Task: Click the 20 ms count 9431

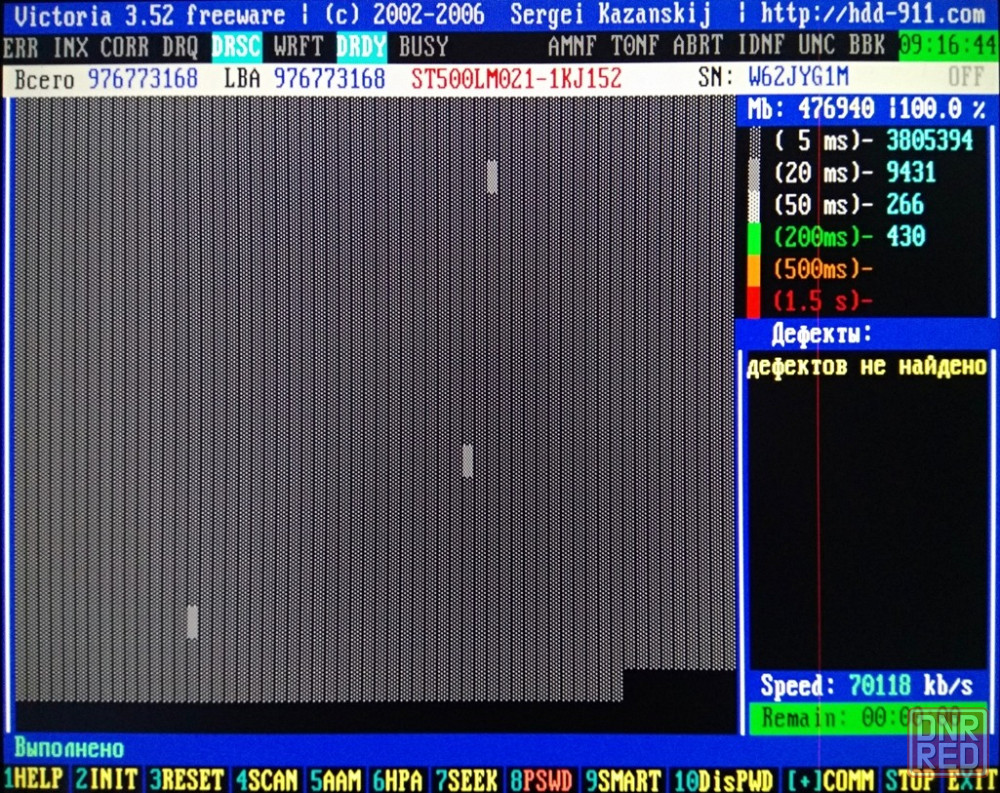Action: pyautogui.click(x=911, y=172)
